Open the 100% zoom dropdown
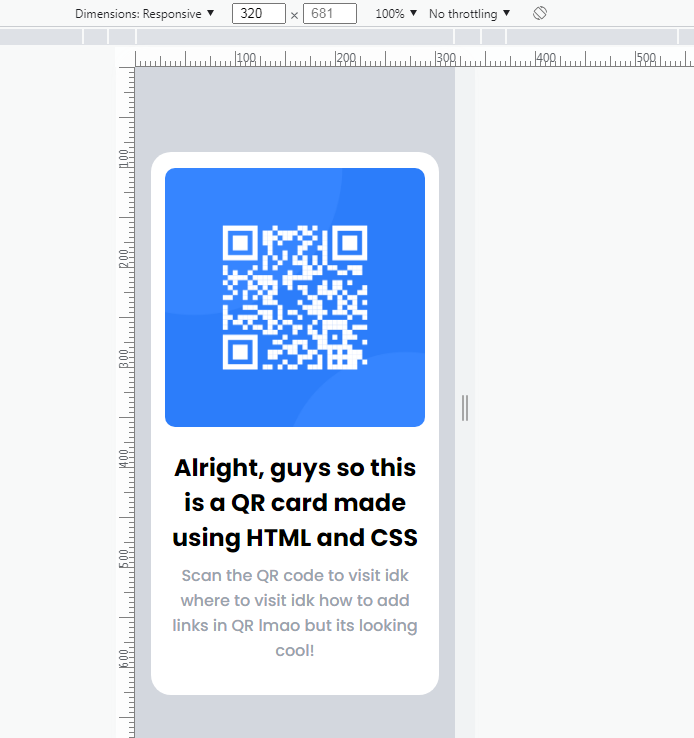The height and width of the screenshot is (738, 694). (396, 14)
